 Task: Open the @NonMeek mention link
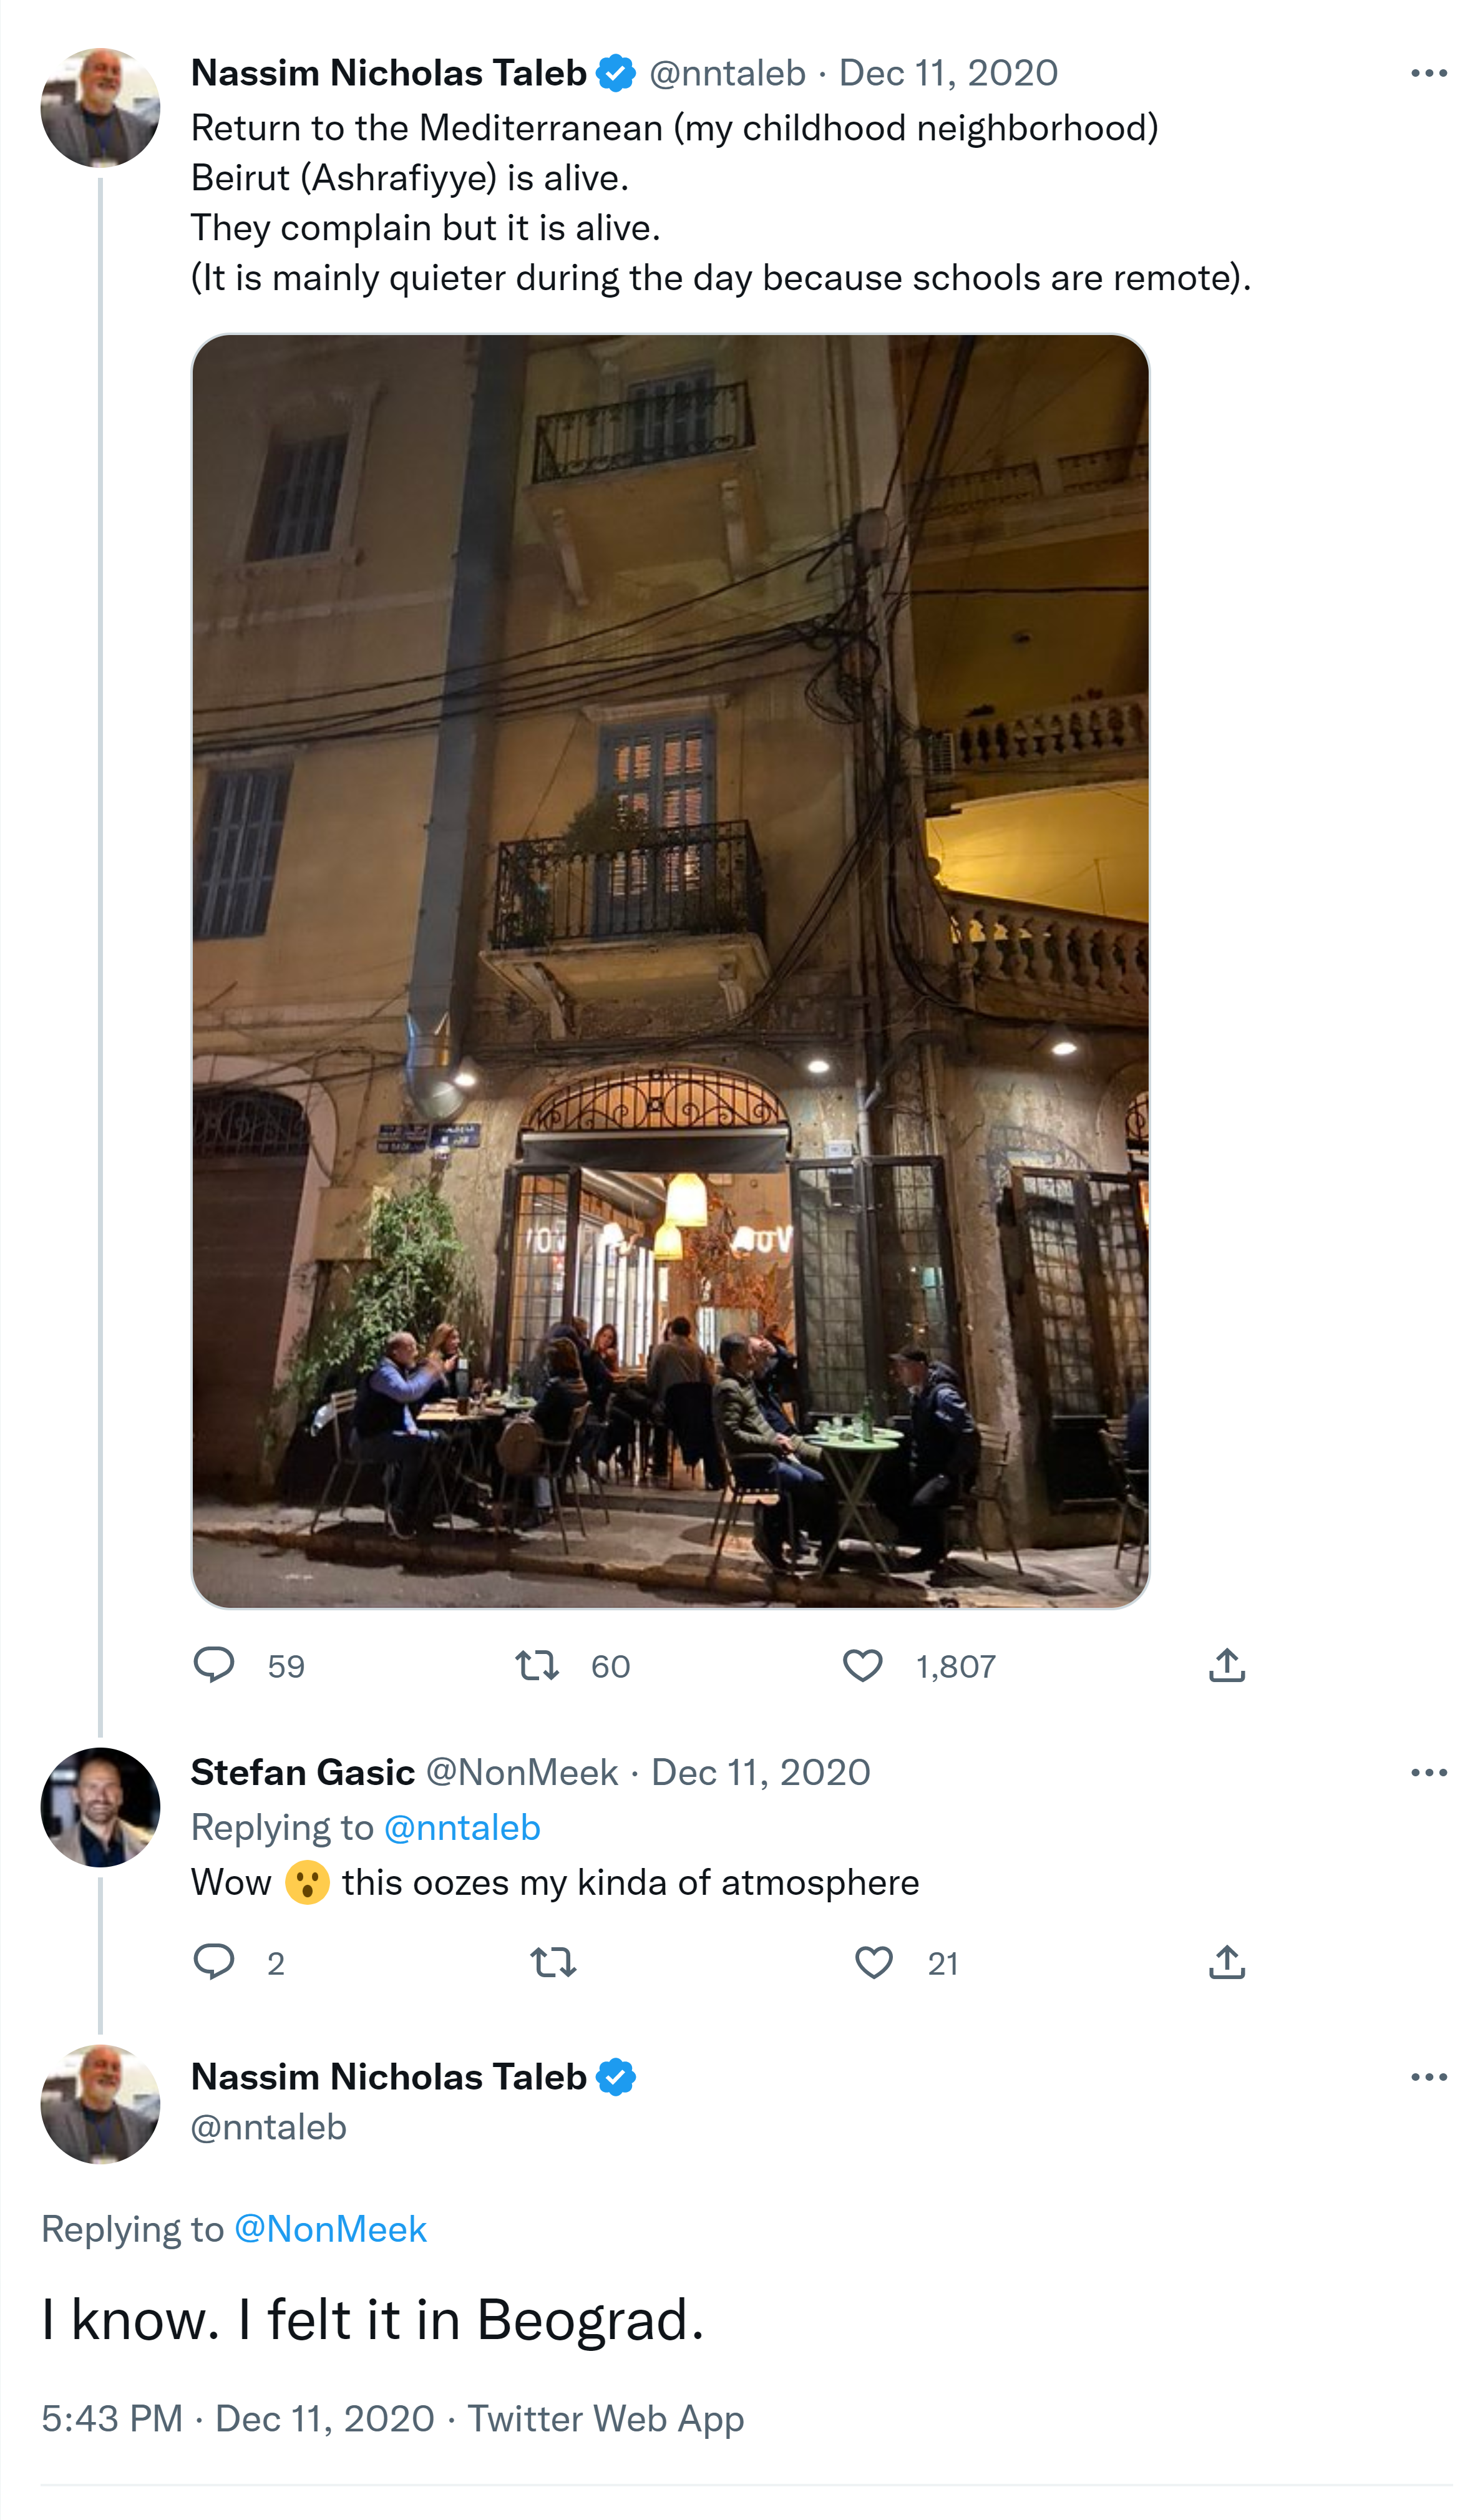click(330, 2229)
